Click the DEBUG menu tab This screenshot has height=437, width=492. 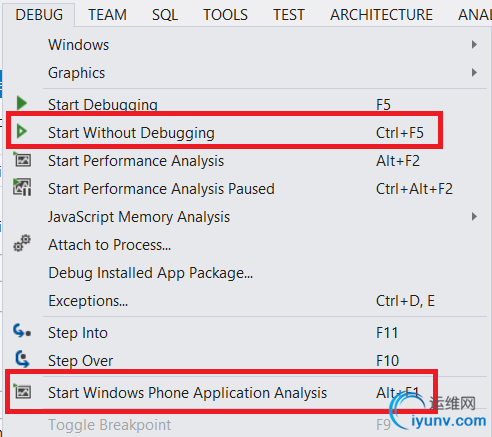[x=39, y=15]
